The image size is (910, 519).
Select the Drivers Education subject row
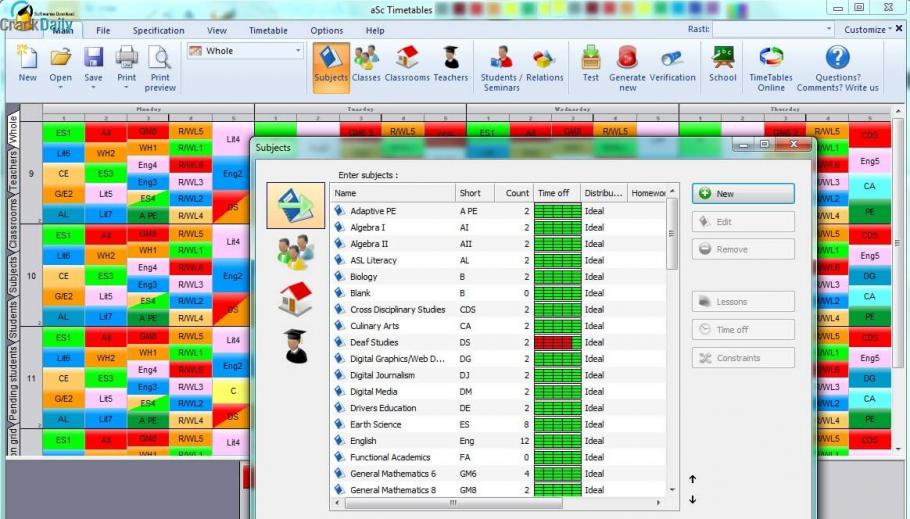click(x=499, y=408)
